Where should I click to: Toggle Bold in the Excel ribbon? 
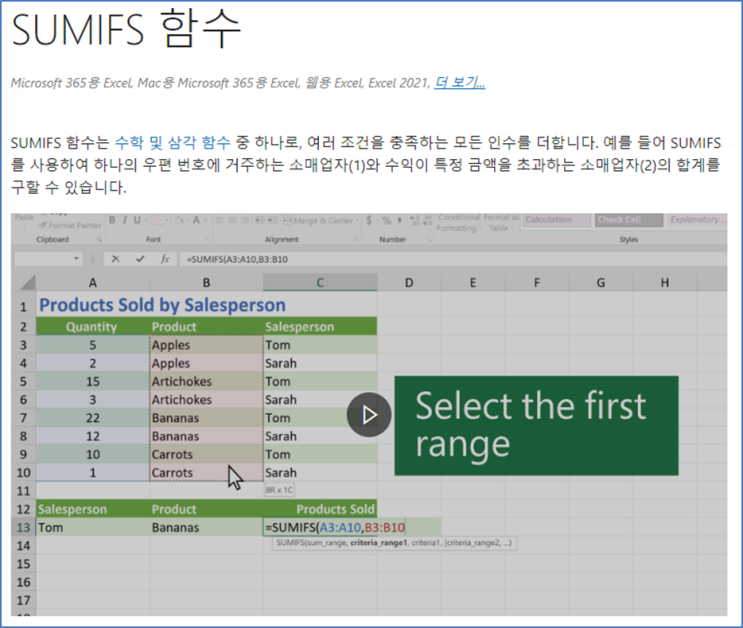click(x=112, y=220)
